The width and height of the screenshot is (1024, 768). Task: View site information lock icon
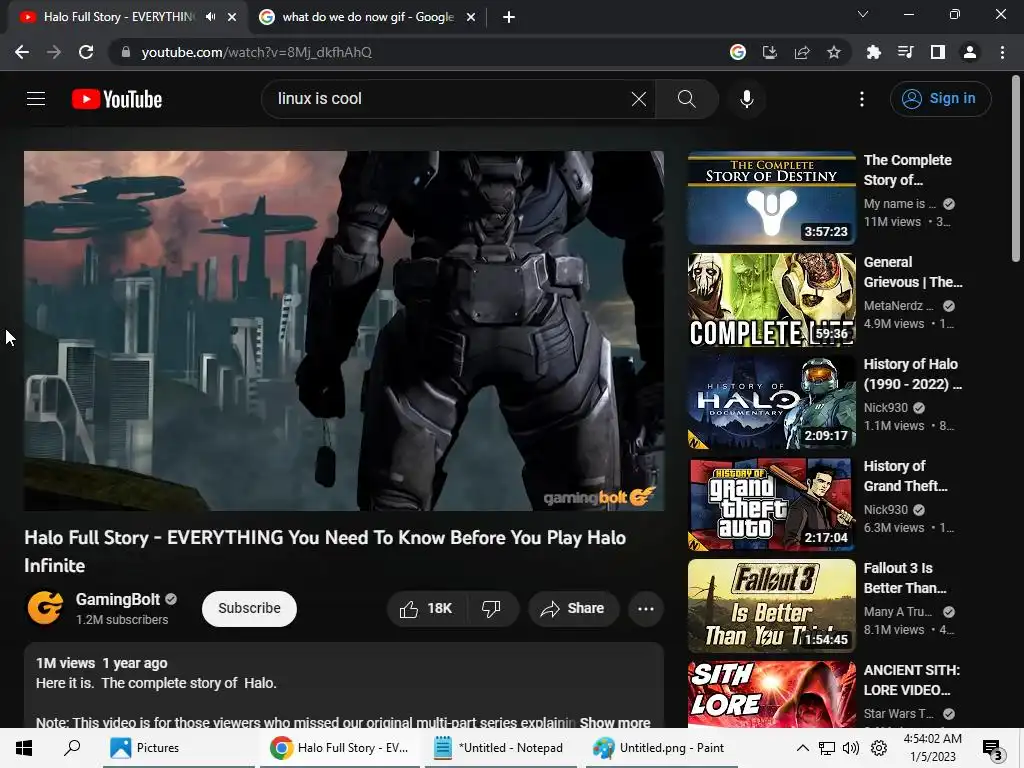126,52
